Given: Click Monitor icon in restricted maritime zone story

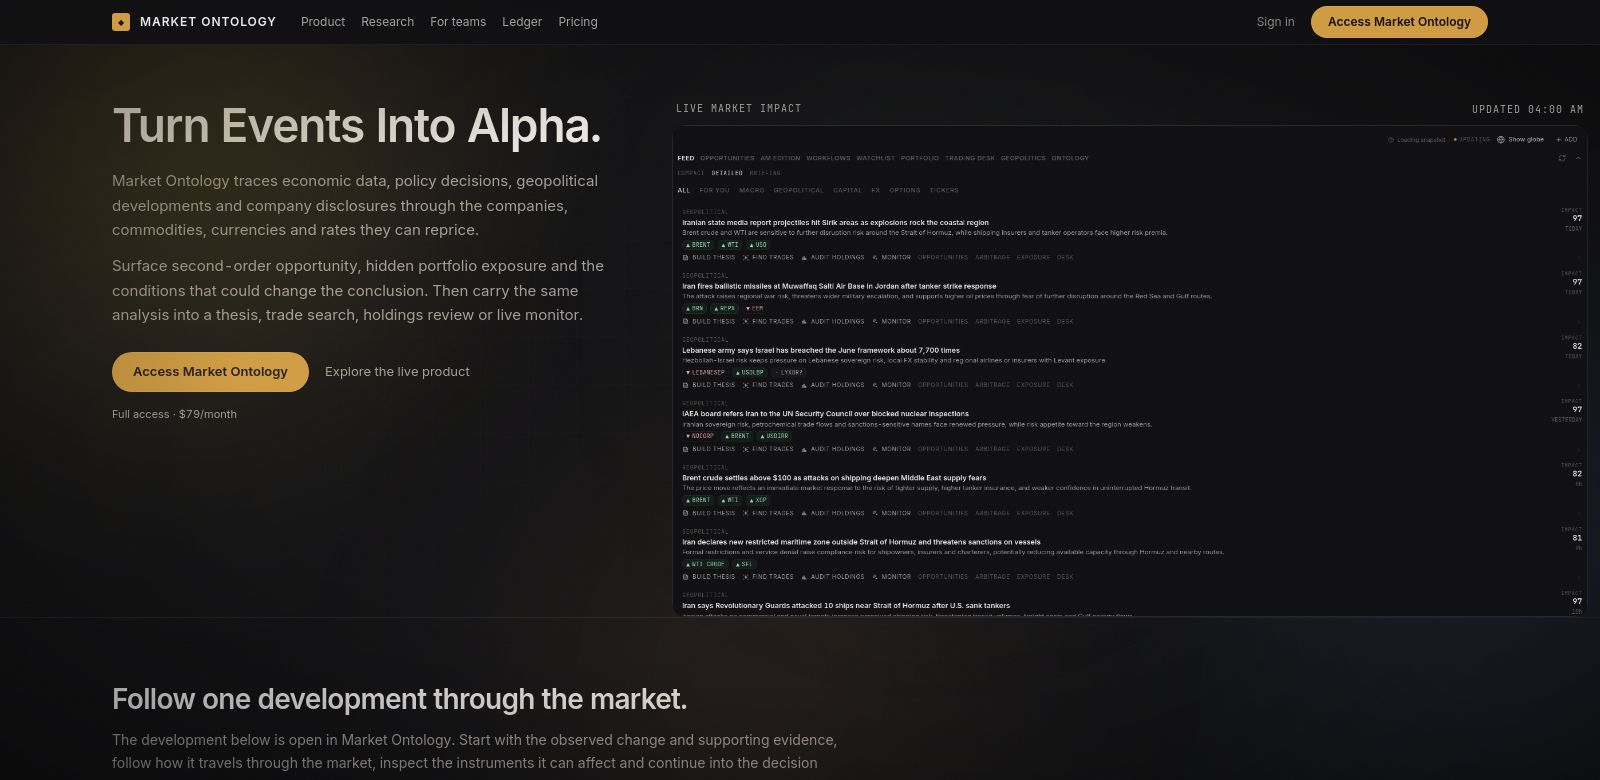Looking at the screenshot, I should (x=875, y=577).
